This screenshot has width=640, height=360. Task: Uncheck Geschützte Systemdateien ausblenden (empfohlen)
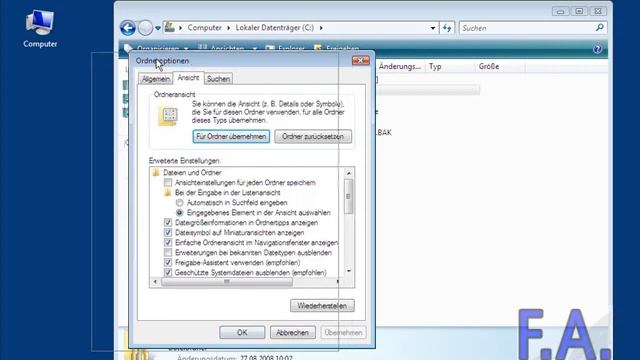point(168,272)
